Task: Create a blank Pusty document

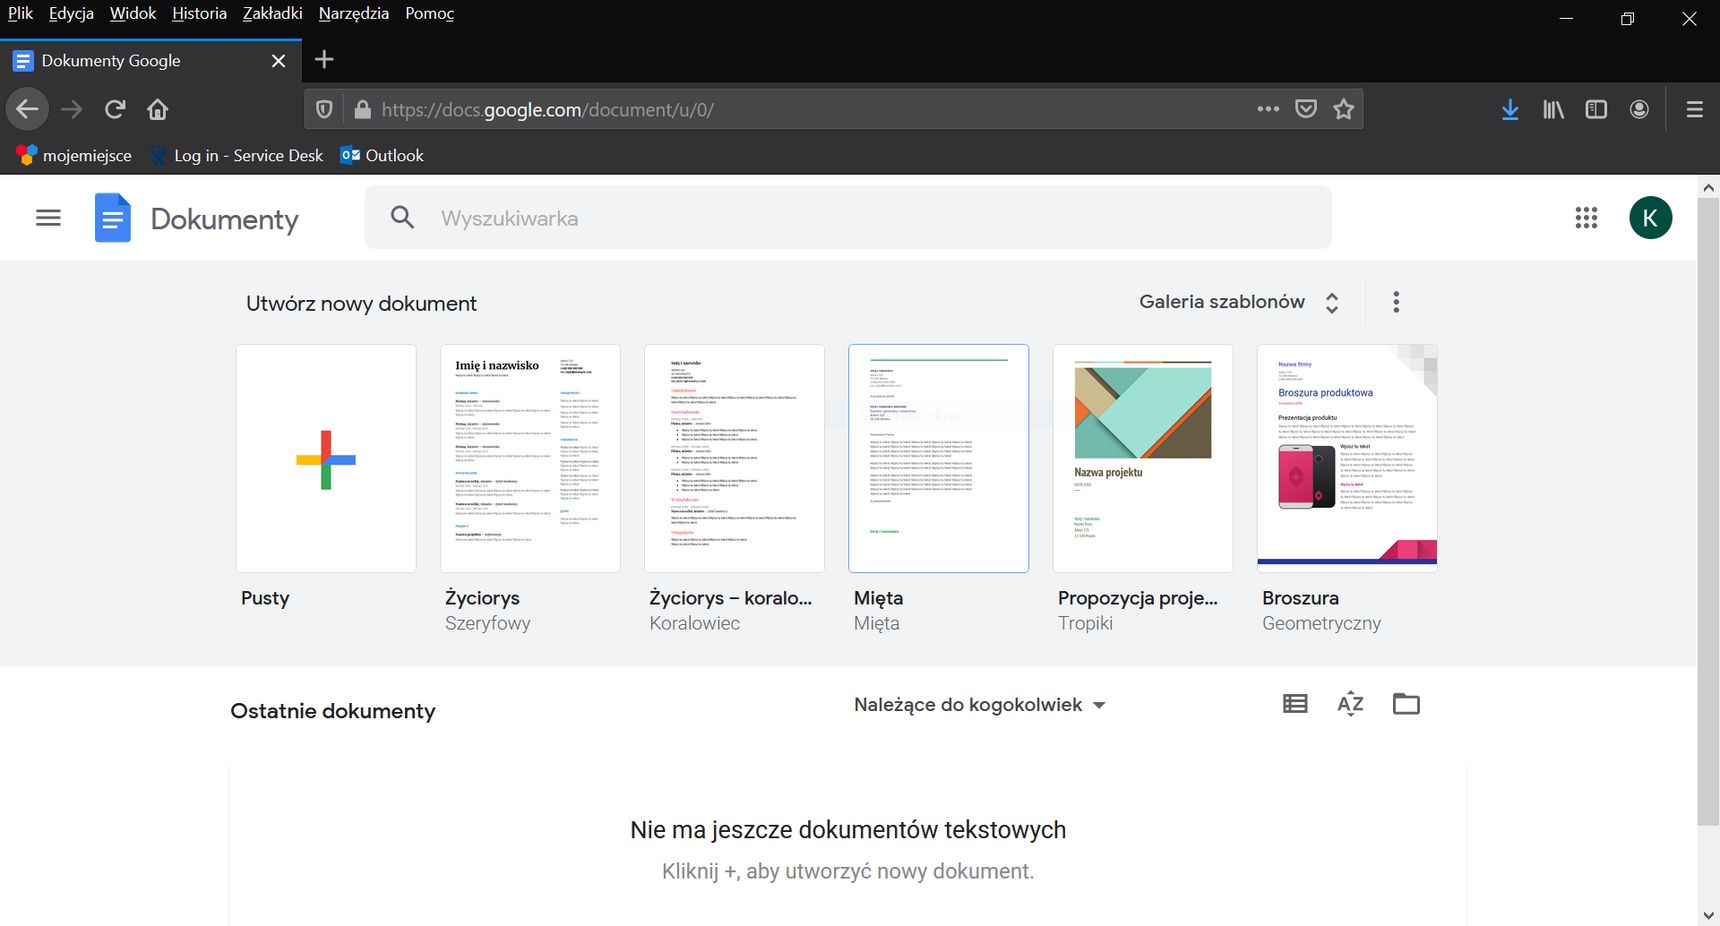Action: click(326, 458)
